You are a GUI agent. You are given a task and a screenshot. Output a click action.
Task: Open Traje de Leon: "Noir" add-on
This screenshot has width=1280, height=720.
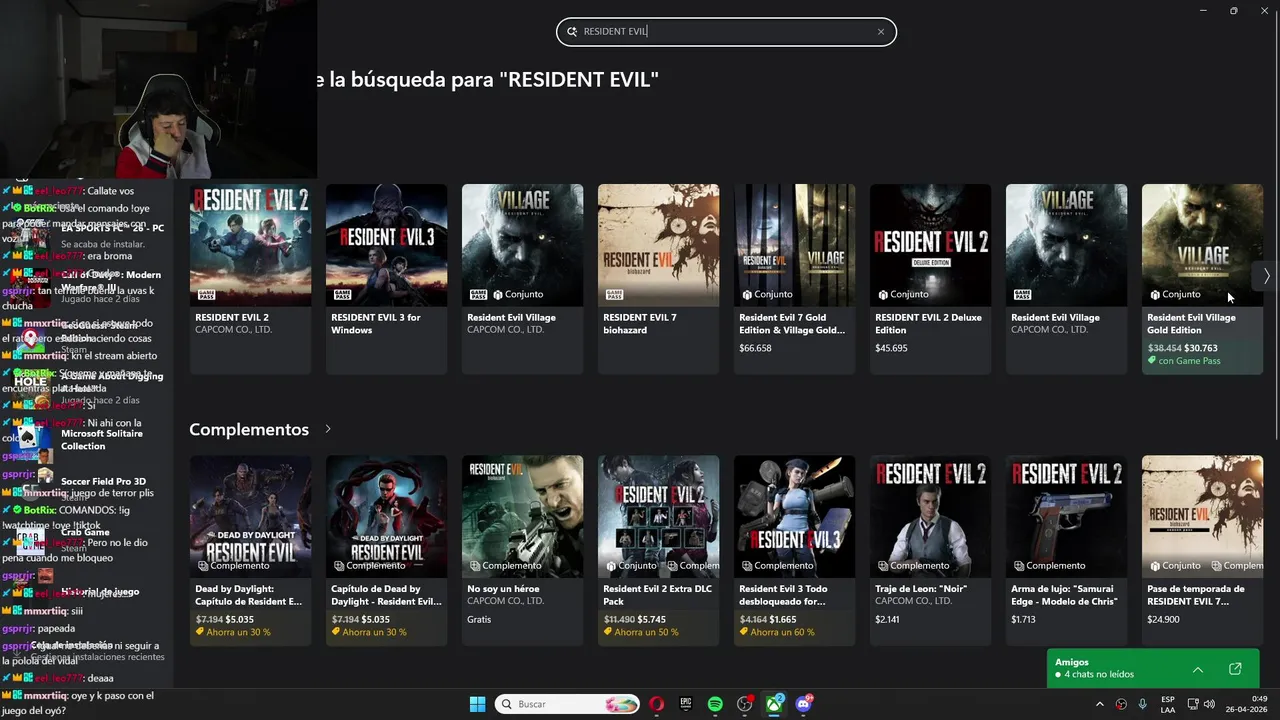tap(930, 550)
